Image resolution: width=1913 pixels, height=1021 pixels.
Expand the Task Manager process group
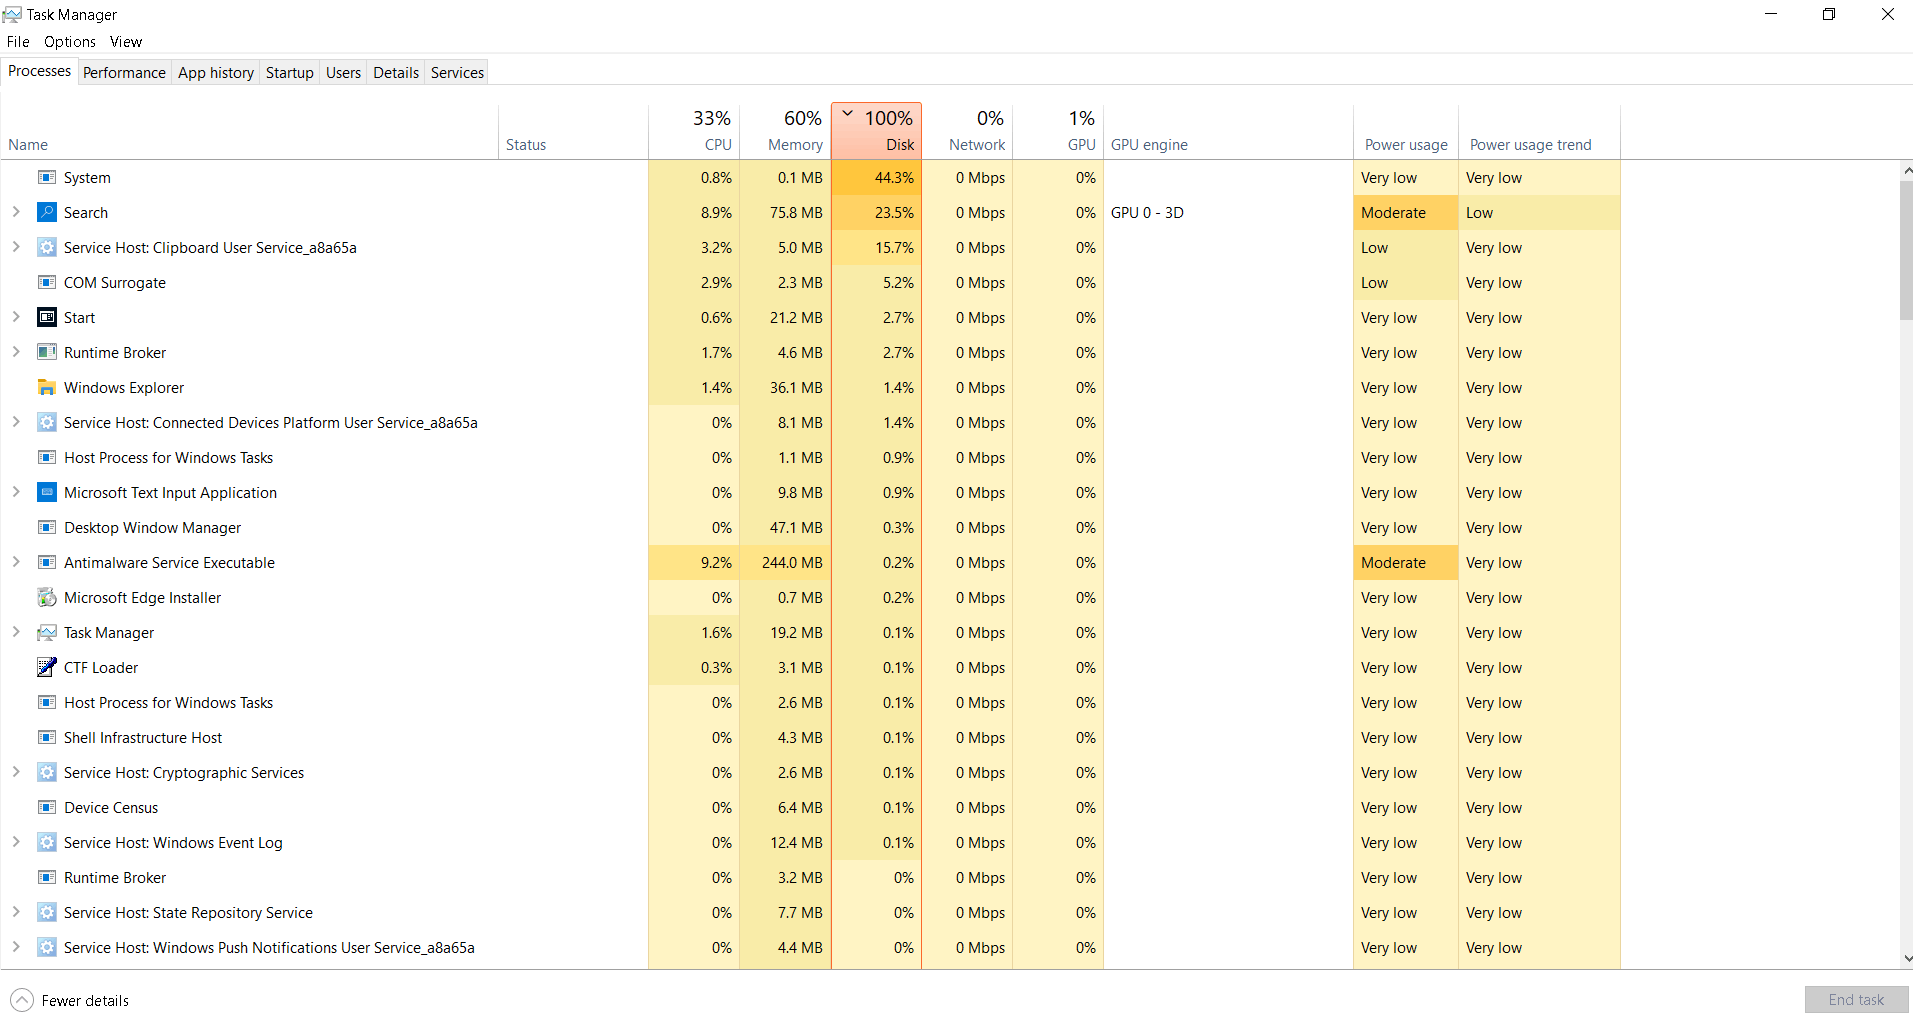16,632
